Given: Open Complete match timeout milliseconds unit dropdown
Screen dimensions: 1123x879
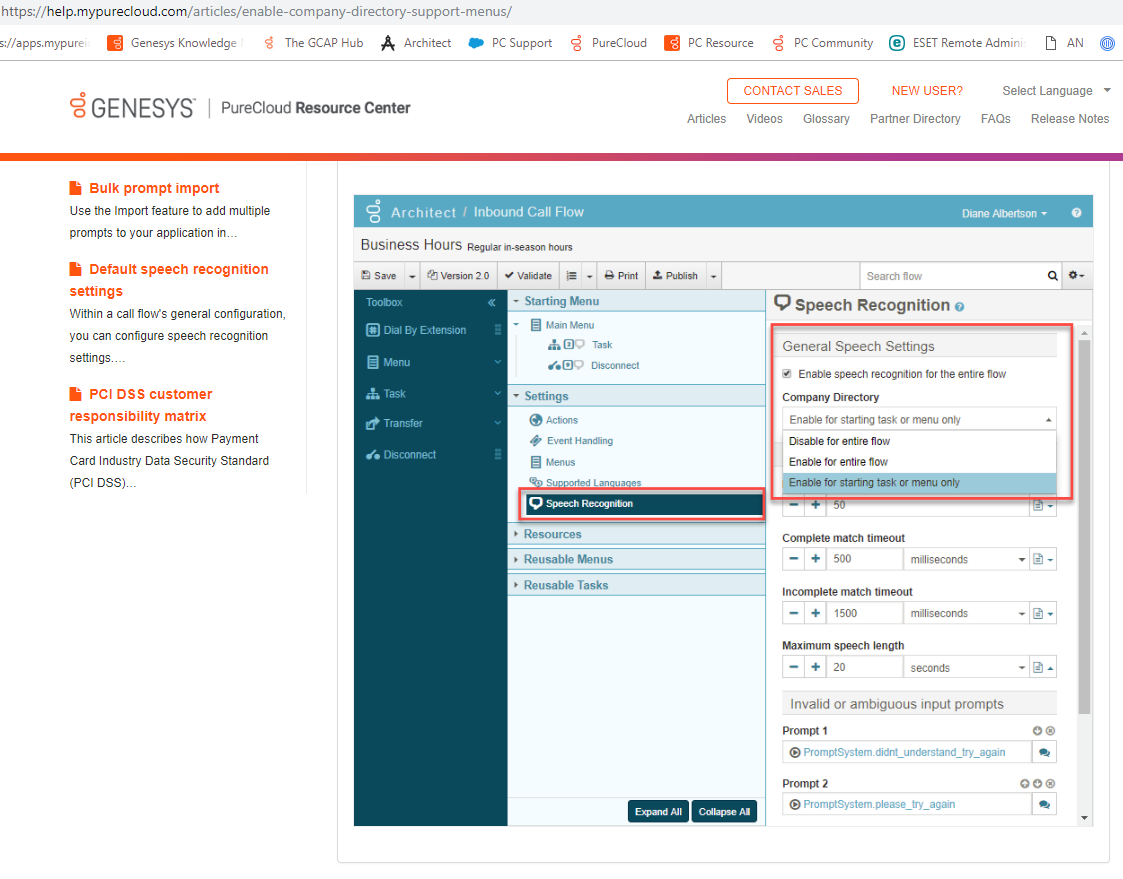Looking at the screenshot, I should (x=966, y=559).
